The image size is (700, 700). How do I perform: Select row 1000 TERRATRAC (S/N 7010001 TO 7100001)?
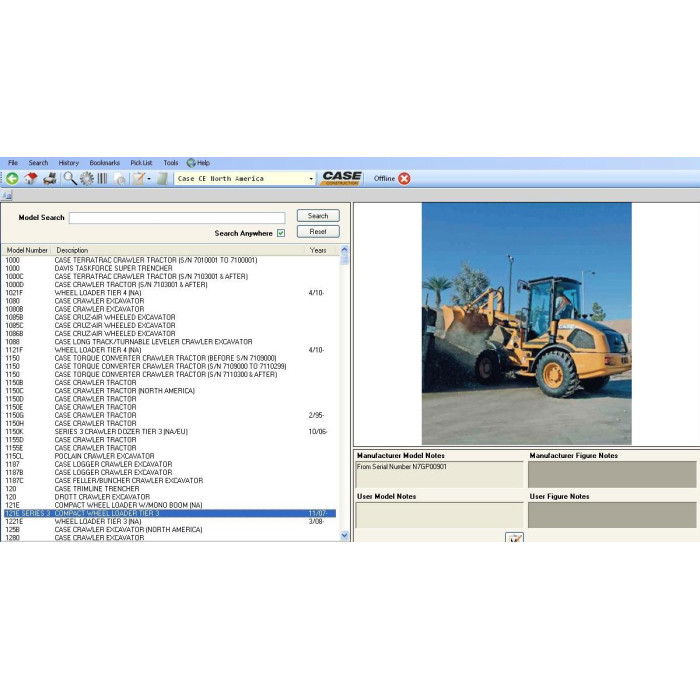170,260
